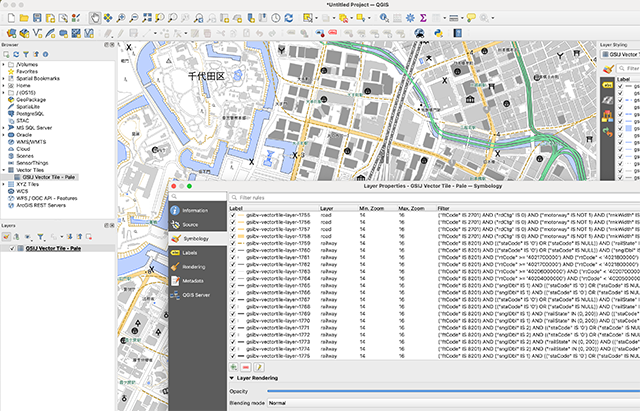The height and width of the screenshot is (411, 640).
Task: Toggle checkbox for gsibv-vectortile-layer-1760
Action: tap(233, 250)
